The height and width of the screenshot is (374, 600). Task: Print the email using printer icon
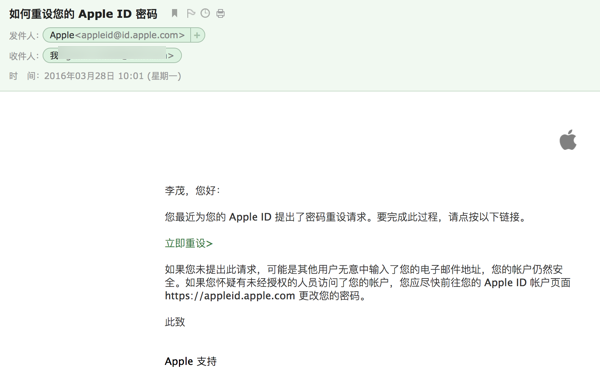(220, 13)
